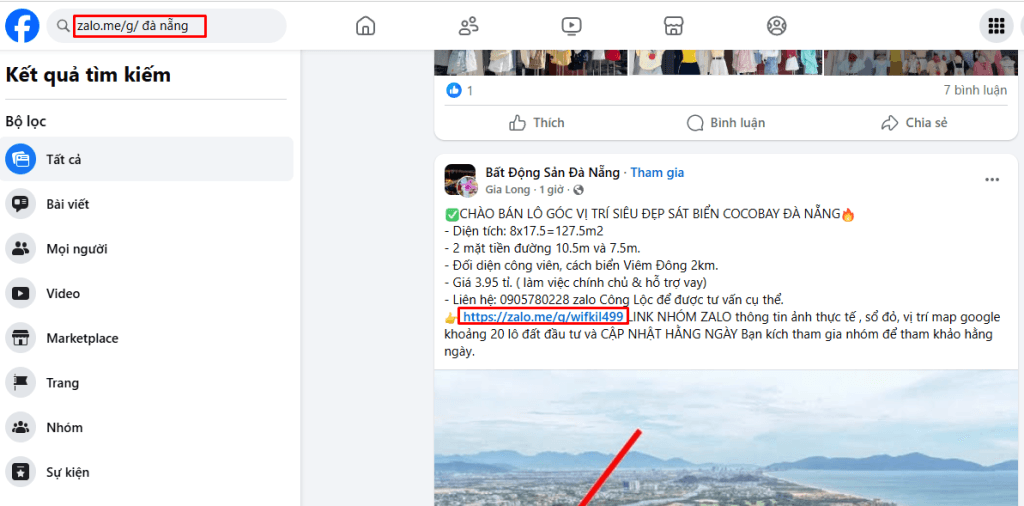Select the Tất cả filter

click(x=64, y=159)
